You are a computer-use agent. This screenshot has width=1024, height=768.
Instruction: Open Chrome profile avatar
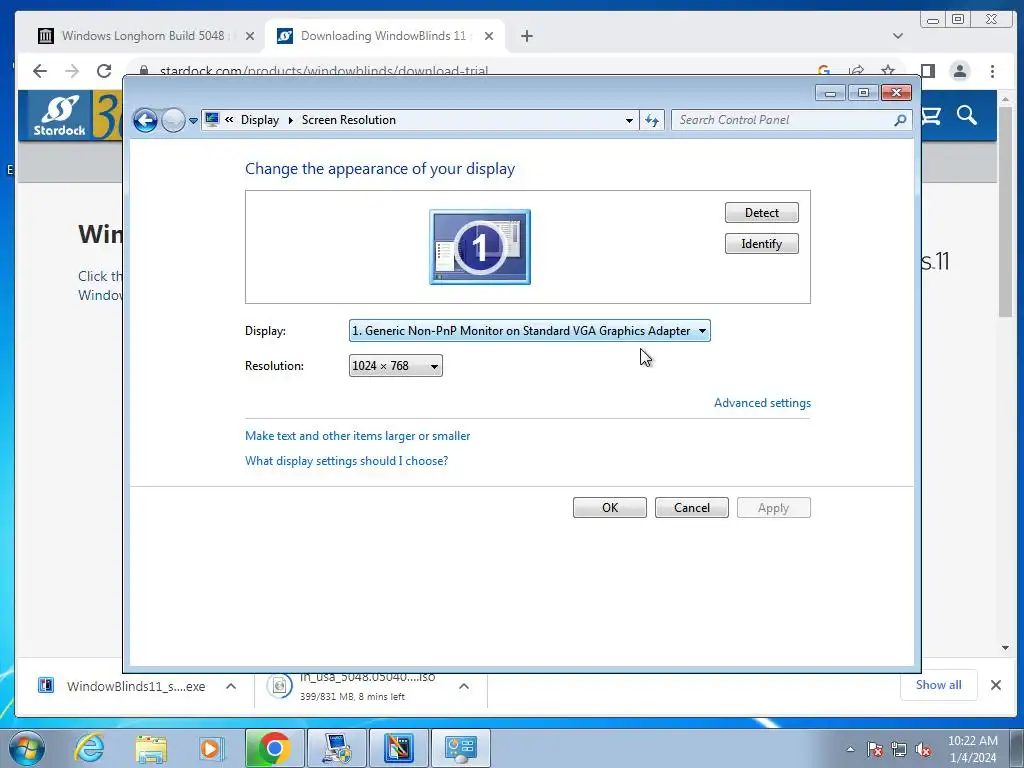click(959, 71)
